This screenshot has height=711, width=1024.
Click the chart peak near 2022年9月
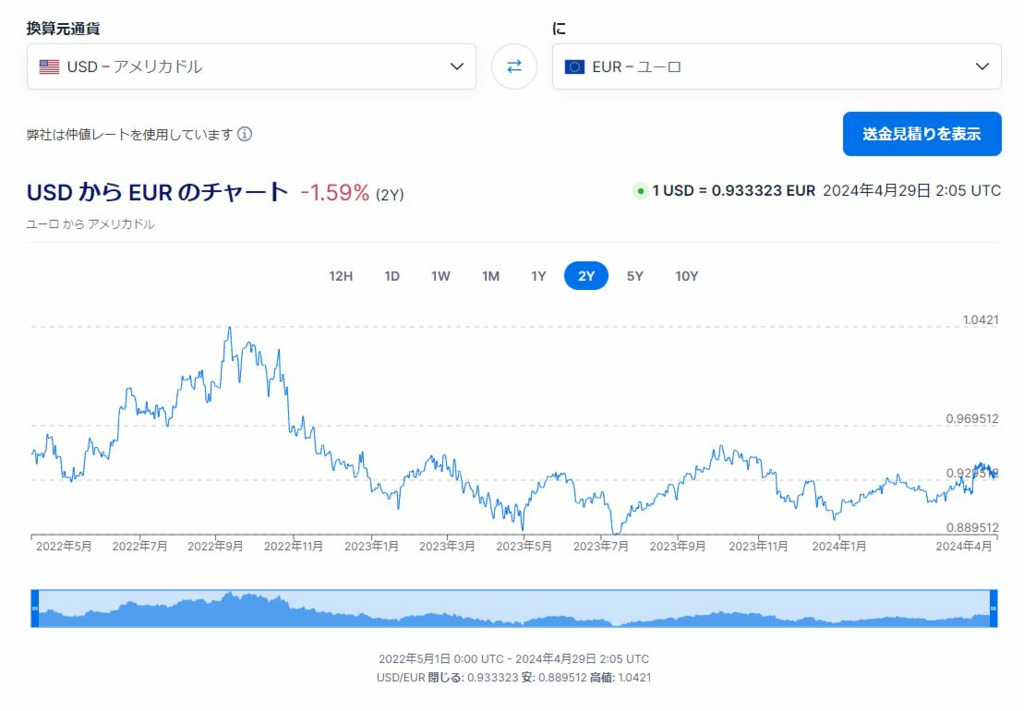[x=229, y=328]
